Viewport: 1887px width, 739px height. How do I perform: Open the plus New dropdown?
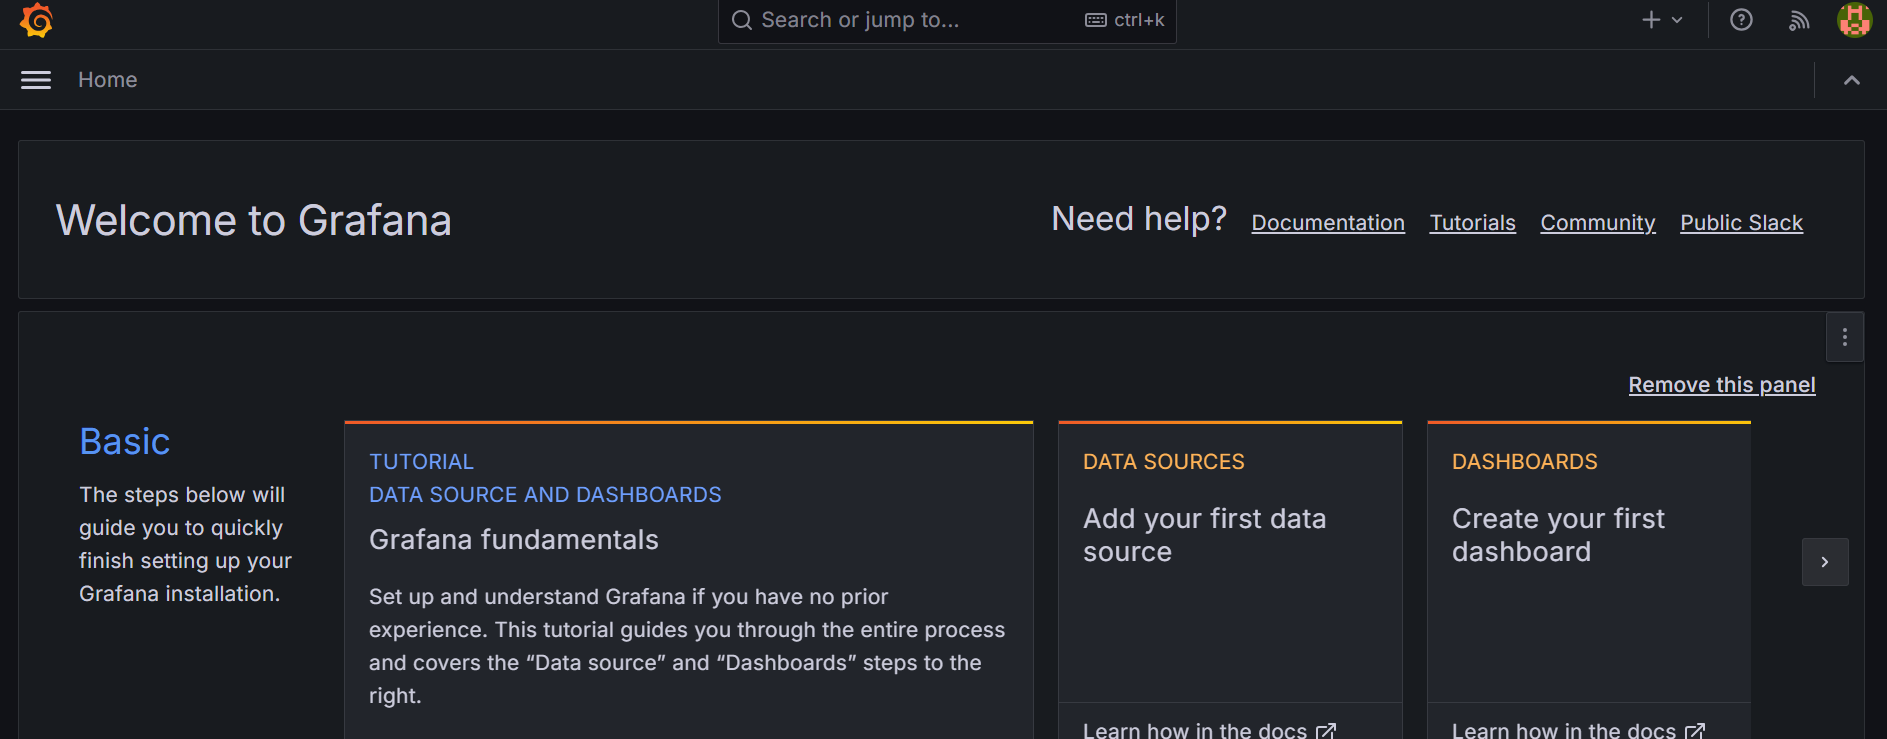(x=1662, y=20)
